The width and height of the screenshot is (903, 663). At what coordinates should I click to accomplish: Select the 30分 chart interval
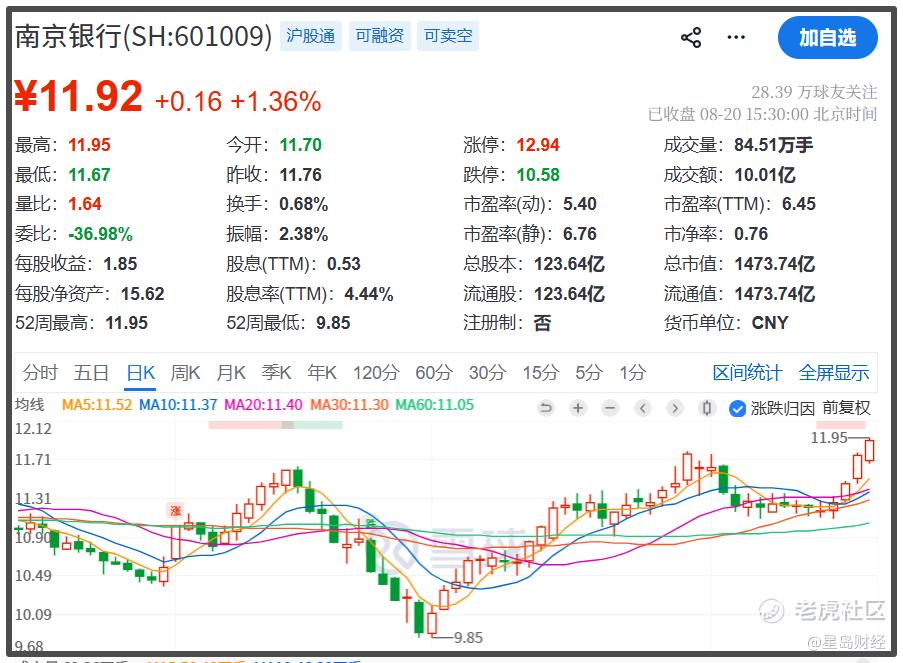pos(487,373)
